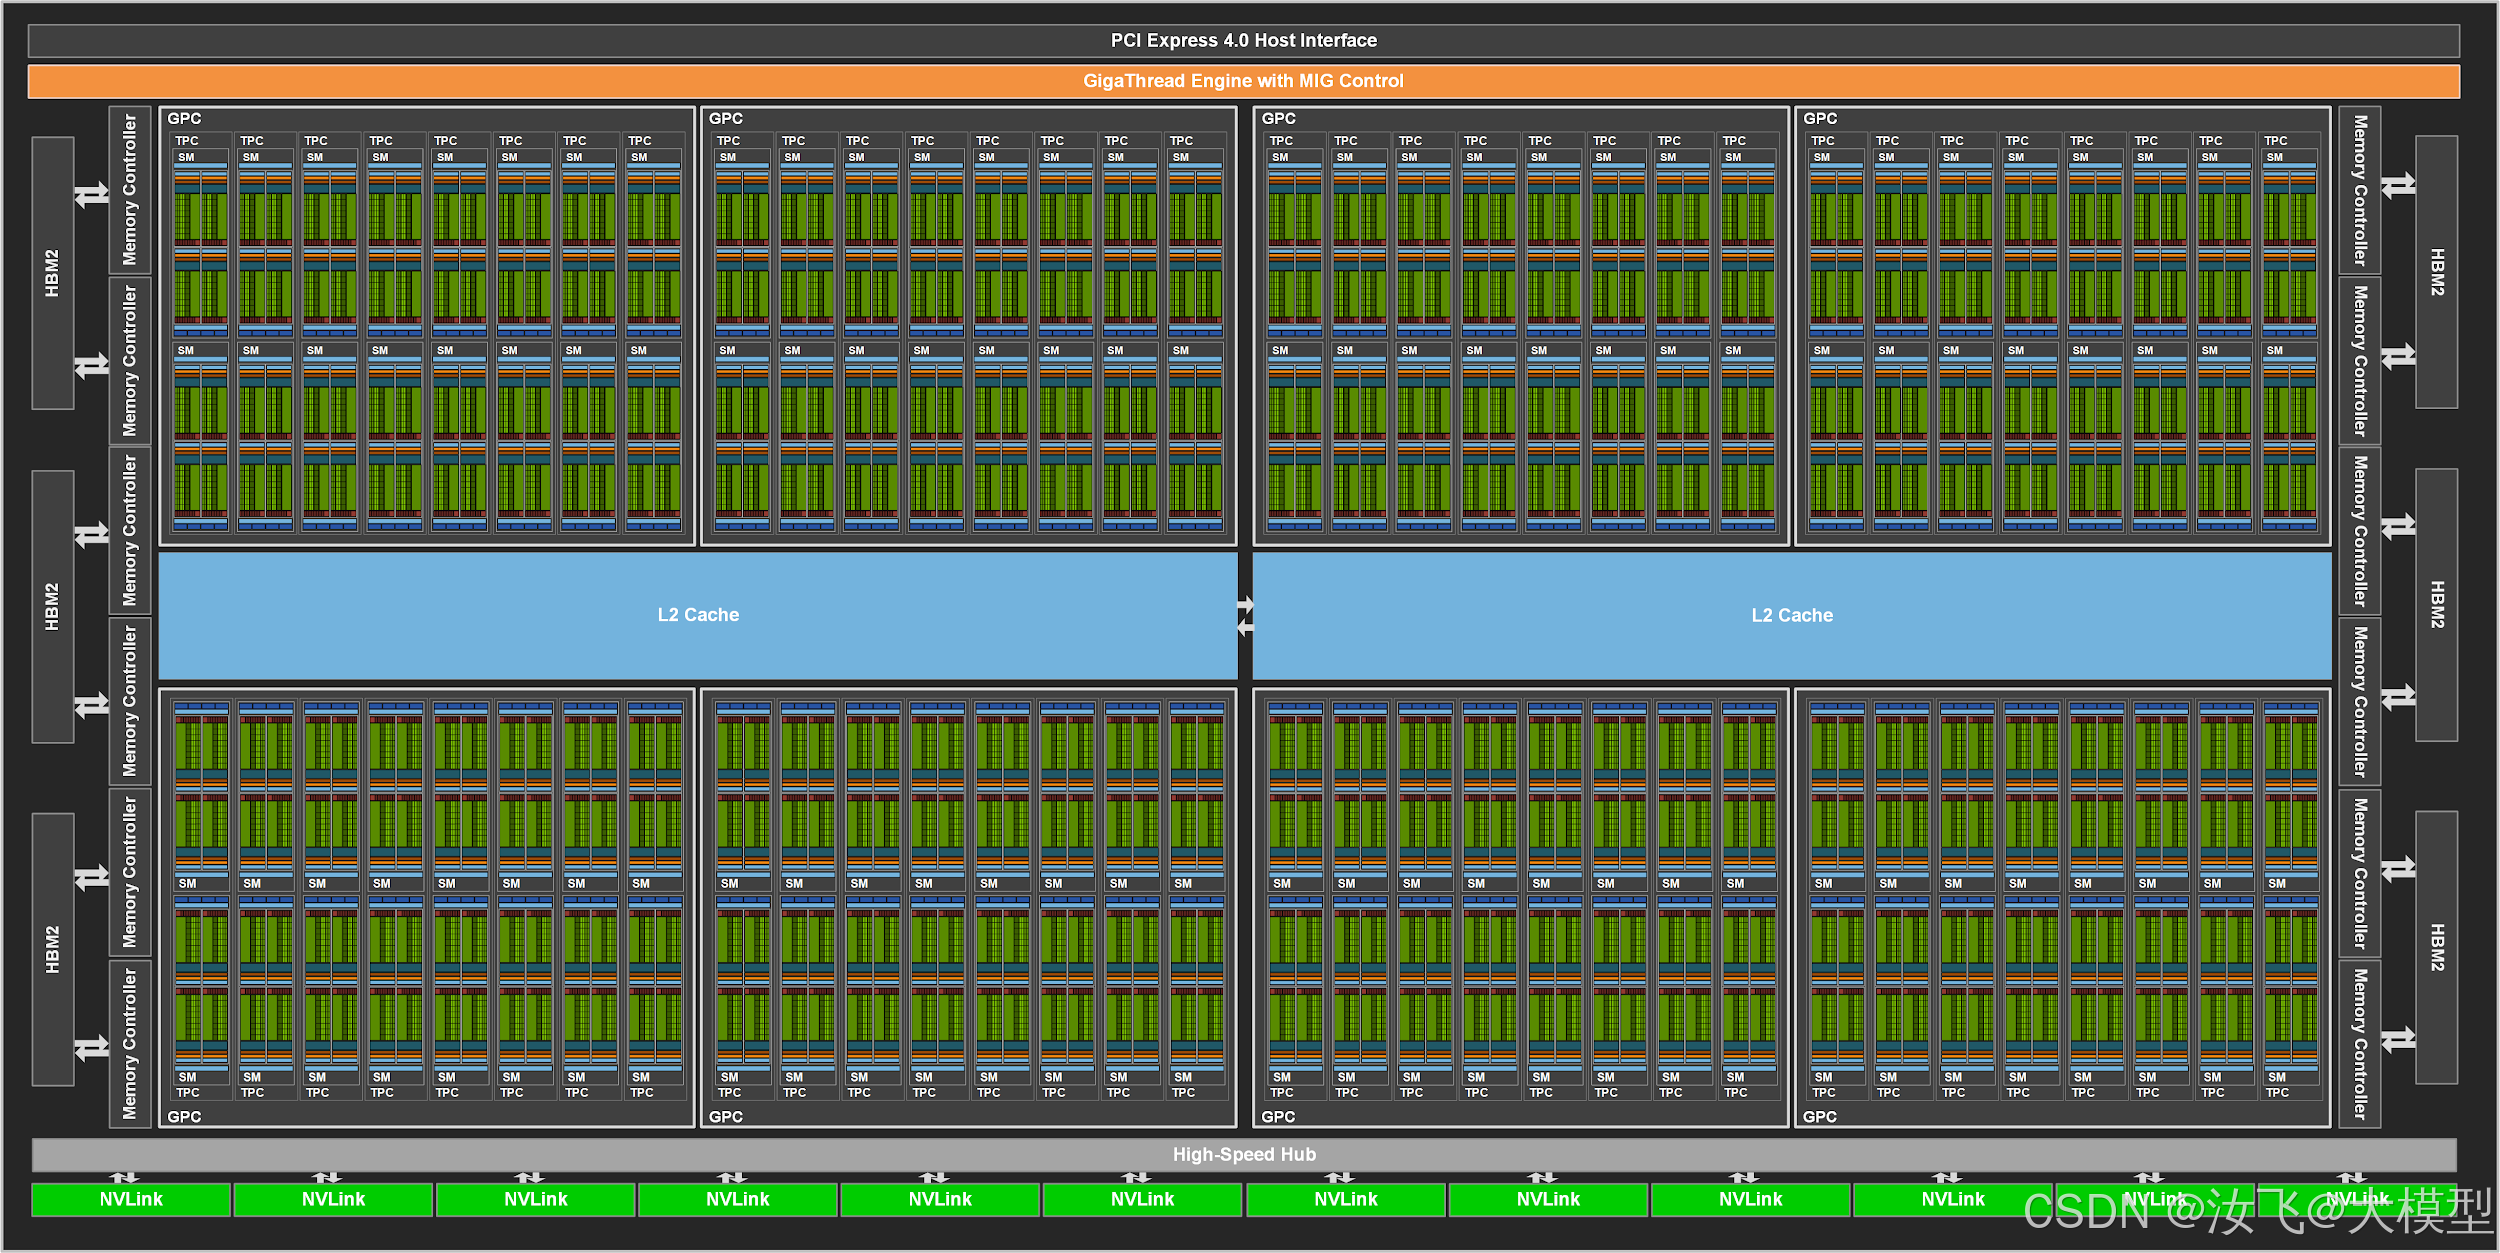This screenshot has height=1253, width=2500.
Task: Click the double arrow between the L2 Cache blocks
Action: [x=1245, y=615]
